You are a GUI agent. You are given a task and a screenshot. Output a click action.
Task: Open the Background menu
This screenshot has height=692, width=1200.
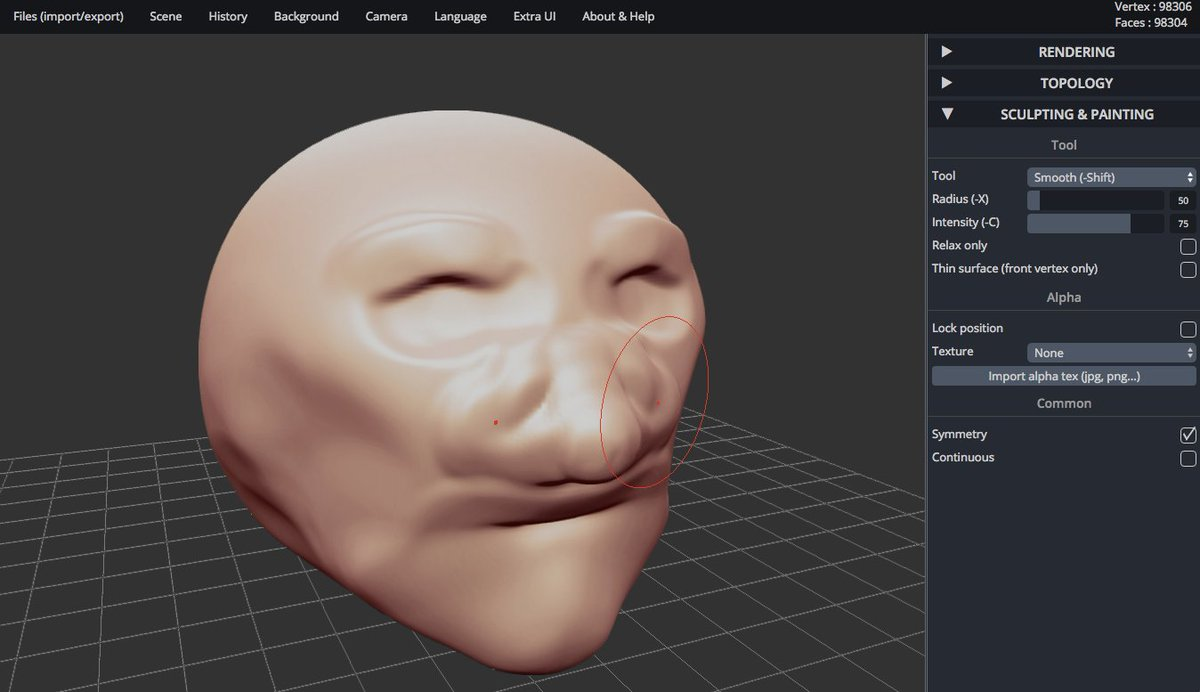[306, 16]
